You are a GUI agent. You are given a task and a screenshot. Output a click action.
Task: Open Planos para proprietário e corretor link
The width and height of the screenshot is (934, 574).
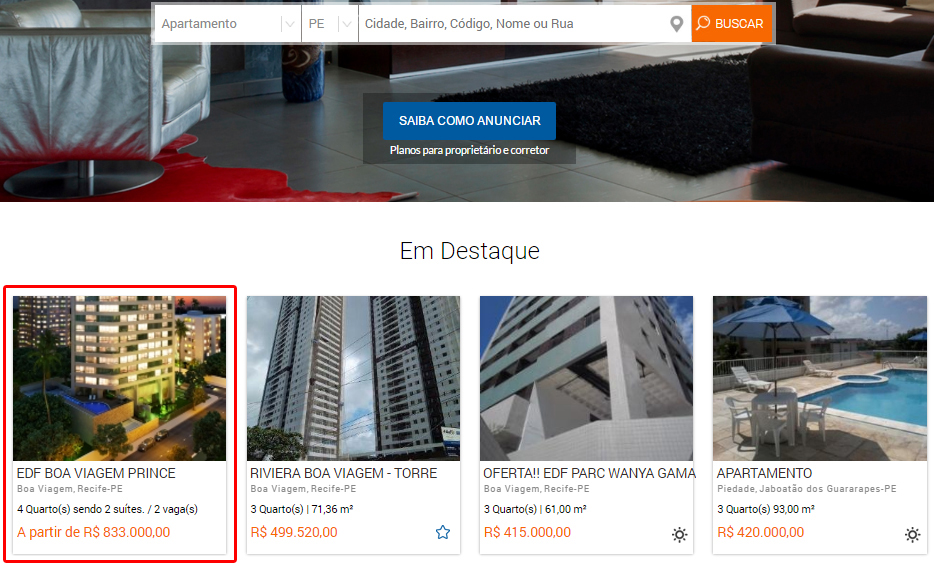469,150
